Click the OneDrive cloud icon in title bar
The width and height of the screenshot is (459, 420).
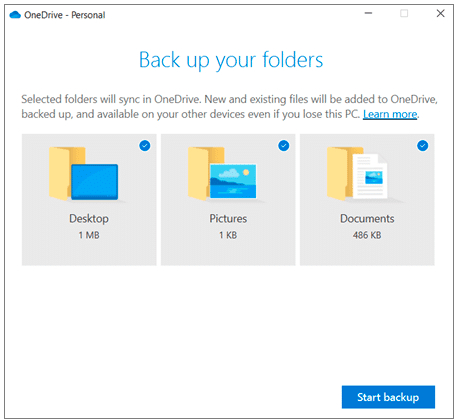tap(15, 15)
